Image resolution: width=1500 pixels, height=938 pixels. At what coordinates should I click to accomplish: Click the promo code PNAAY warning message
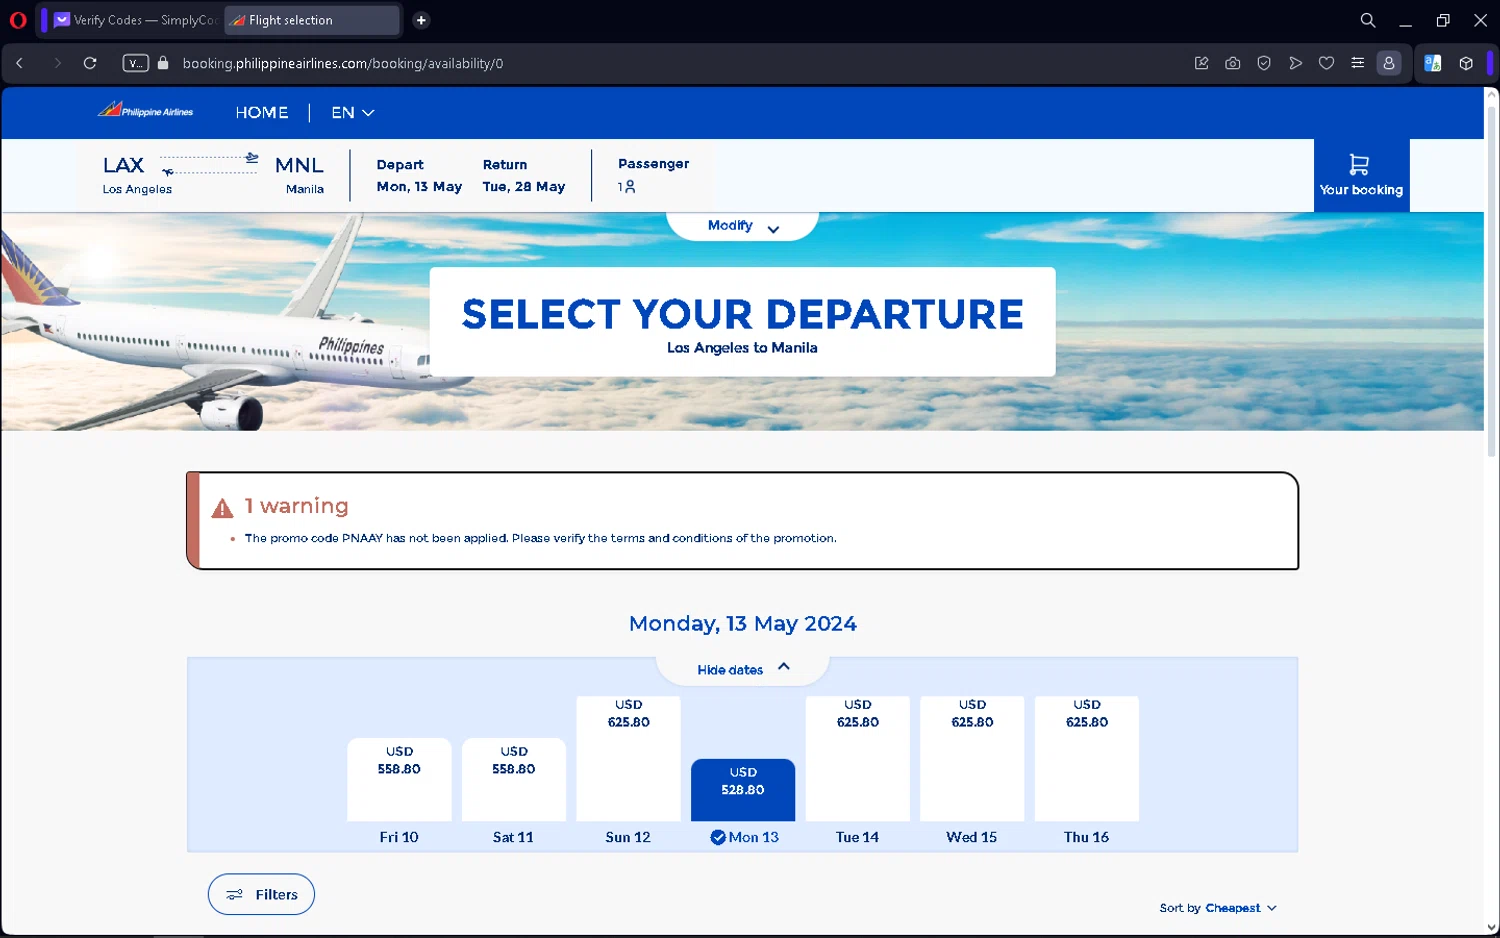coord(541,538)
